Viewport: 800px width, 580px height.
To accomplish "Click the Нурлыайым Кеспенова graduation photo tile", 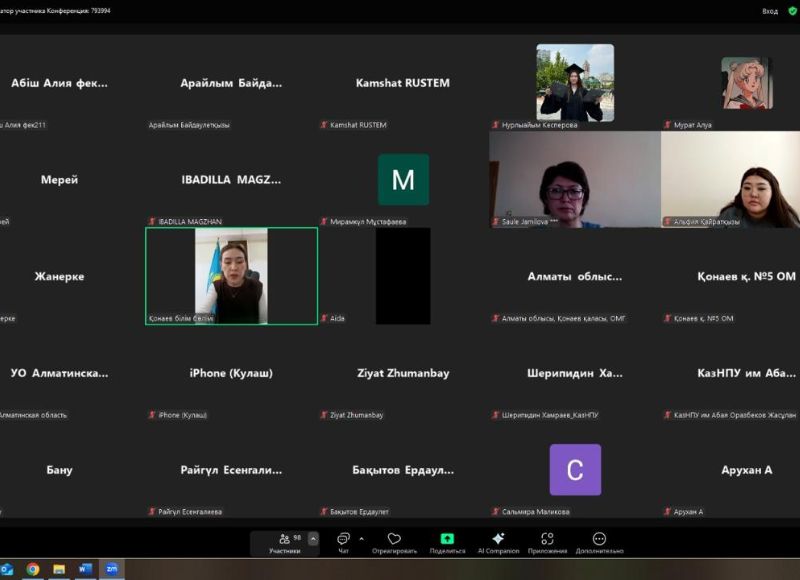I will click(575, 82).
